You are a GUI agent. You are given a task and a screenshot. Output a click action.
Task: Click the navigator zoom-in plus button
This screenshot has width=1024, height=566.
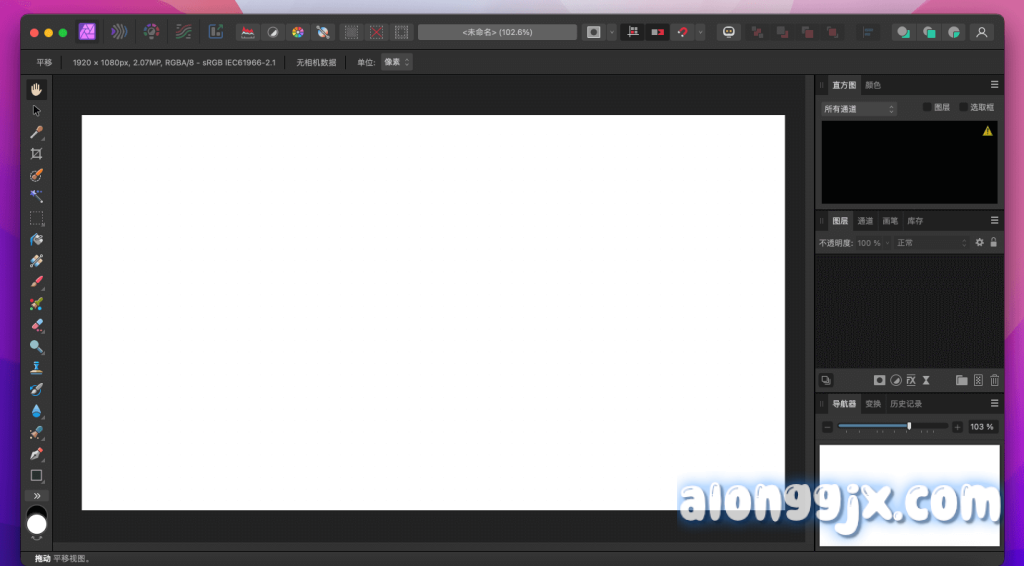pyautogui.click(x=957, y=427)
